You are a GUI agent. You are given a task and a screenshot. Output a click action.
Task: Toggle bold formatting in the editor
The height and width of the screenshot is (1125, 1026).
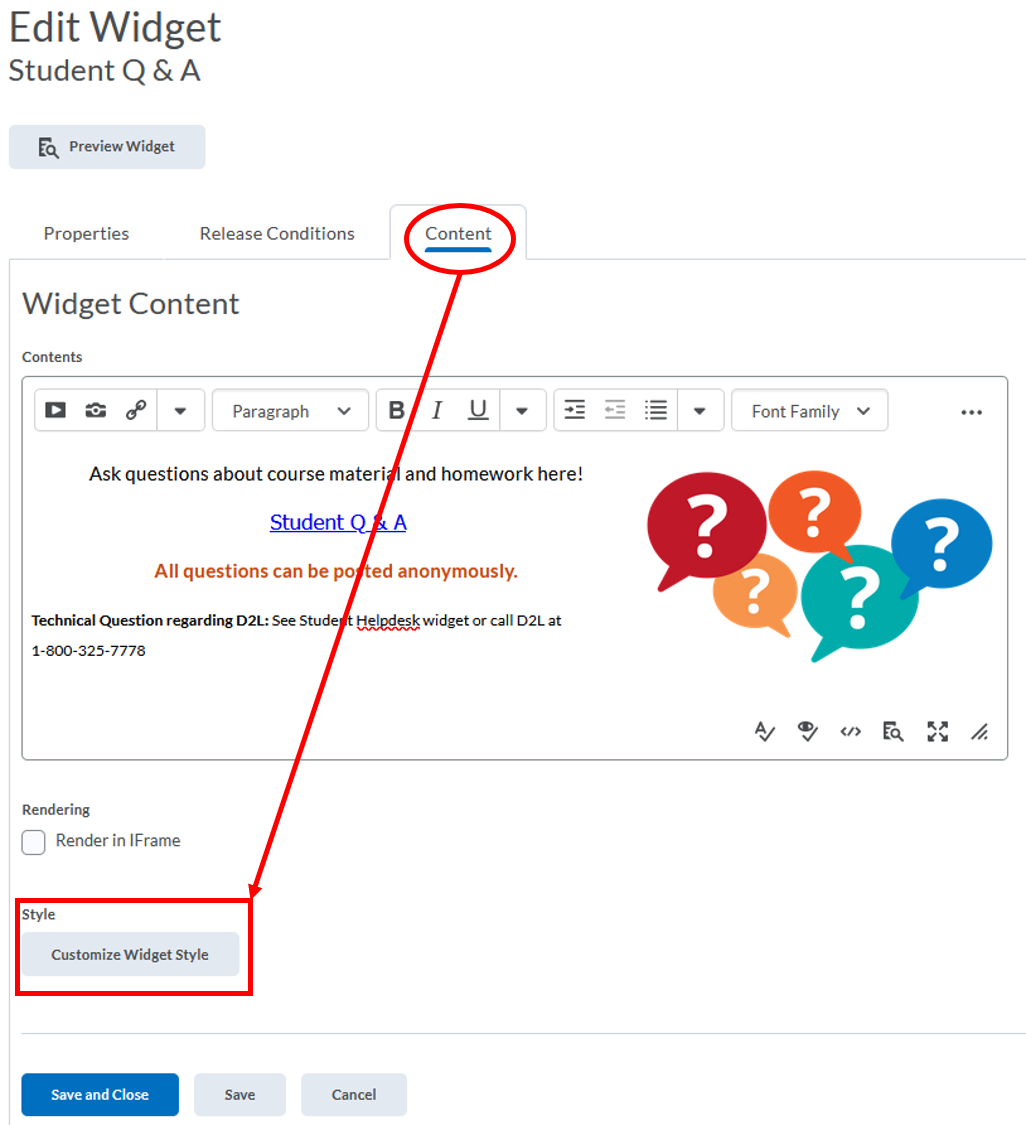(397, 410)
